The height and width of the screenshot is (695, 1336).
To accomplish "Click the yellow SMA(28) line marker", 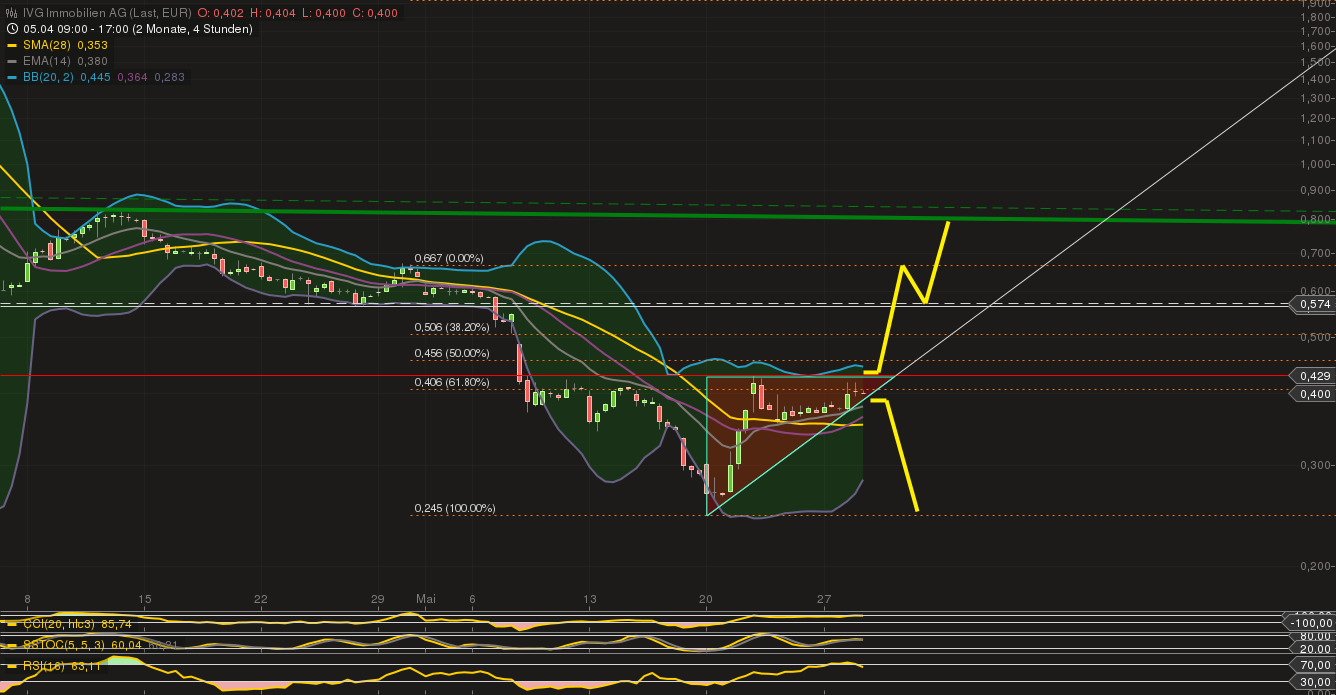I will 11,45.
